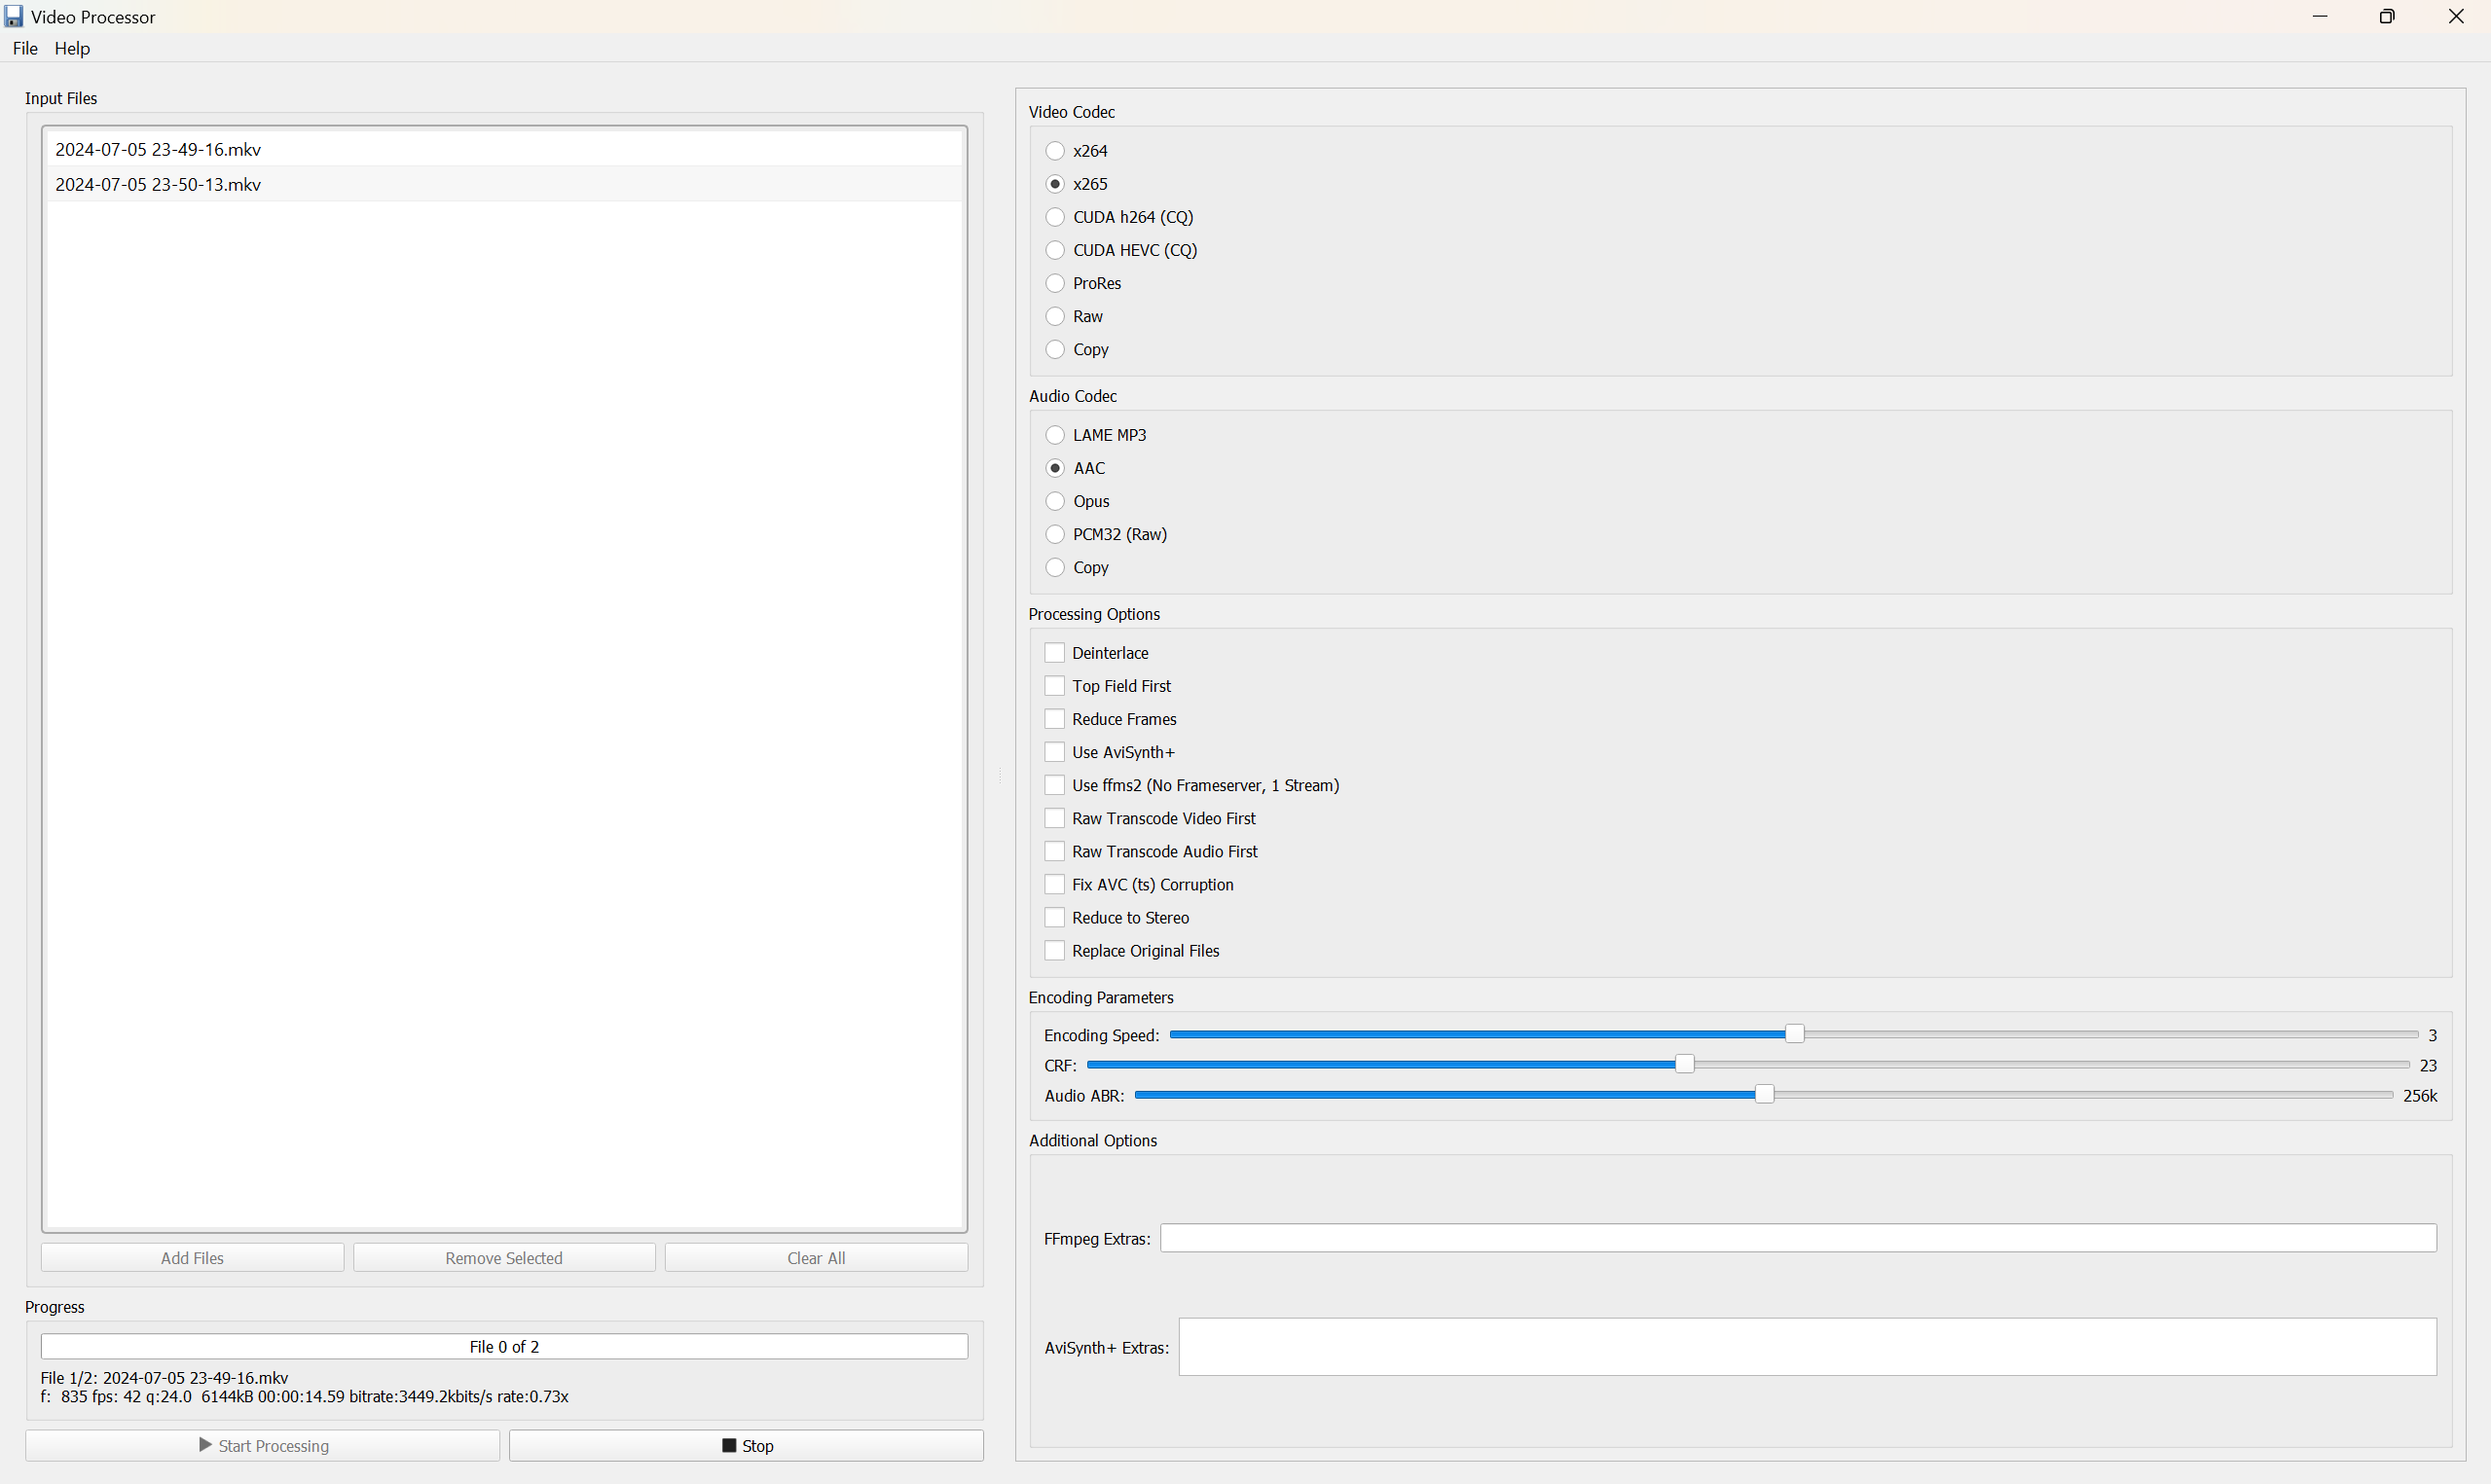The height and width of the screenshot is (1484, 2491).
Task: Select x264 video codec
Action: [x=1054, y=150]
